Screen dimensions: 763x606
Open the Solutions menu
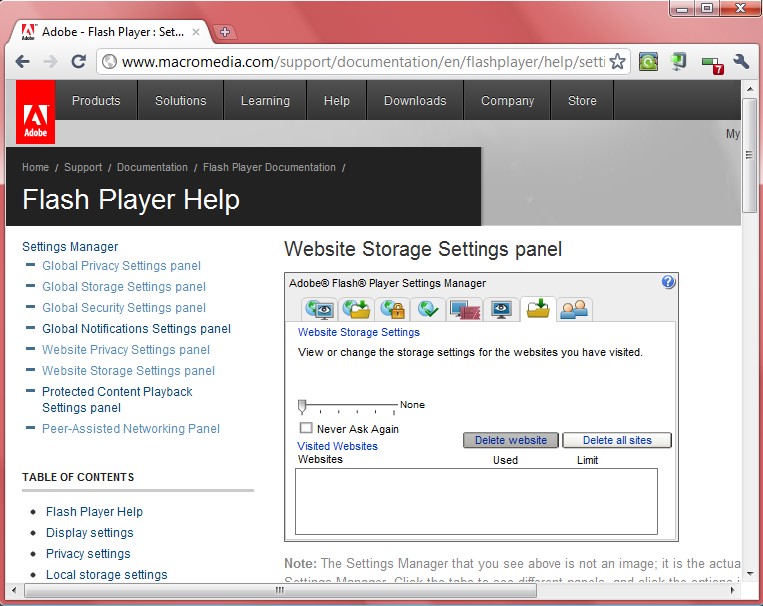[x=181, y=100]
